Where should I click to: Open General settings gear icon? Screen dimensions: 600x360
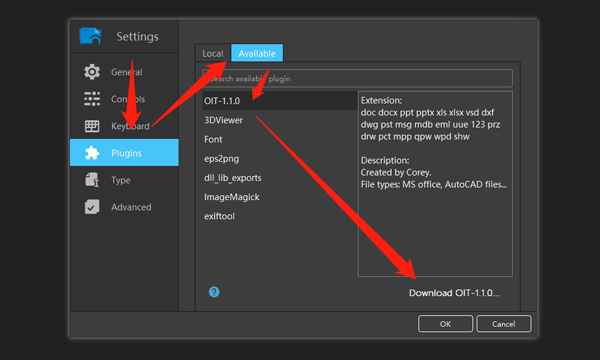[92, 72]
